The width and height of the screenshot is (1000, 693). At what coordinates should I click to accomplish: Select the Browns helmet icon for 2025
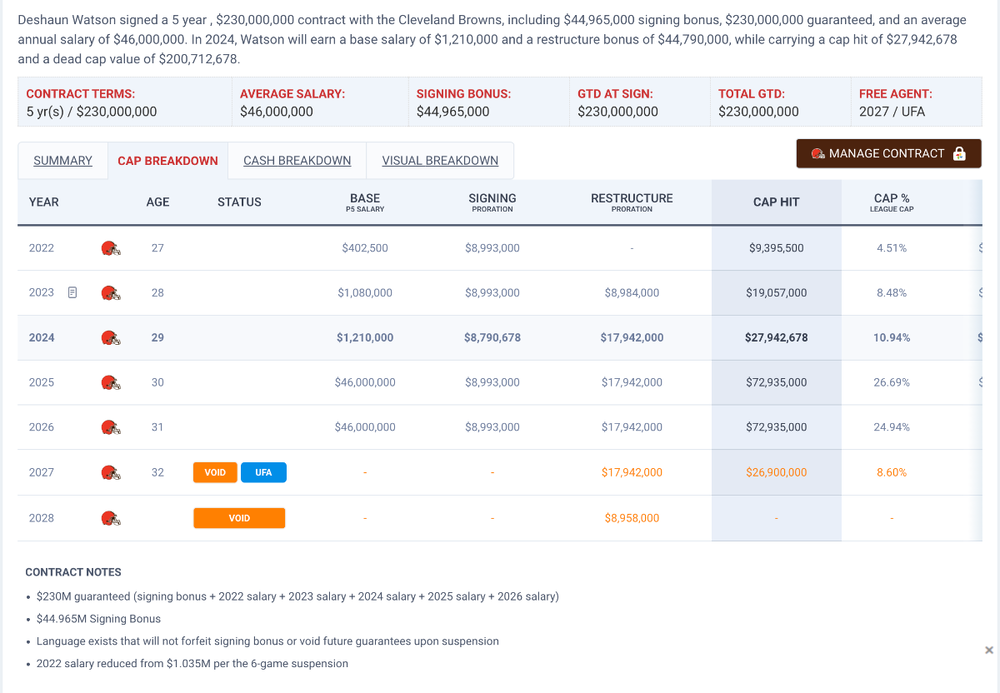click(111, 383)
